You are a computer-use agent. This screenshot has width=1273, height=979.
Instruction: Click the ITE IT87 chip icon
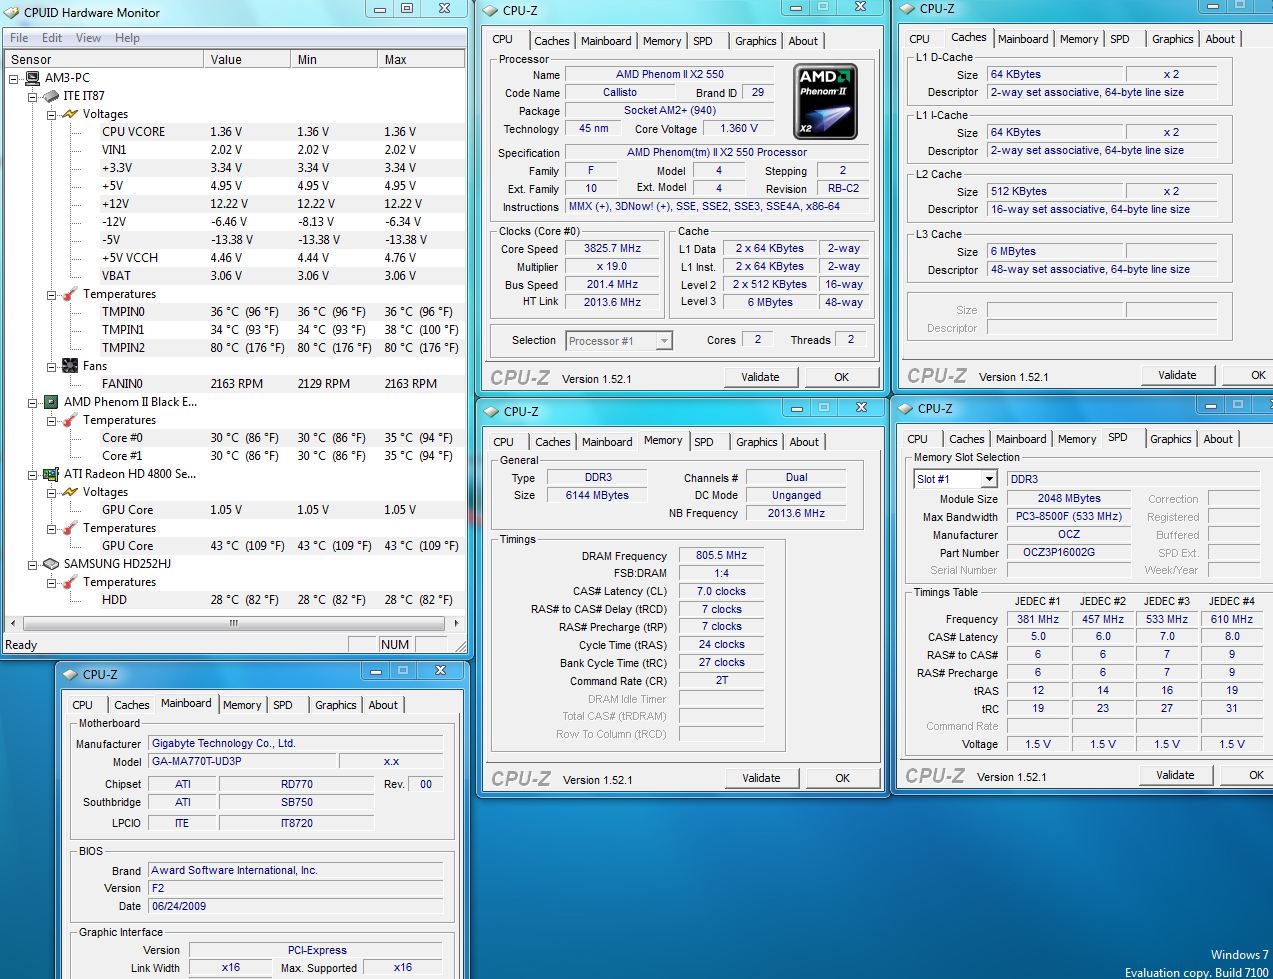coord(51,96)
